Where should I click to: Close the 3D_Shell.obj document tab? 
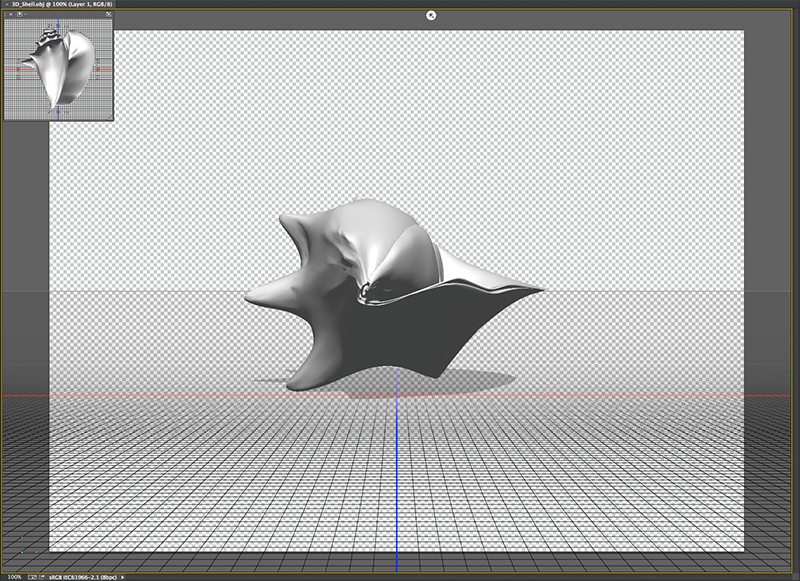(x=5, y=4)
